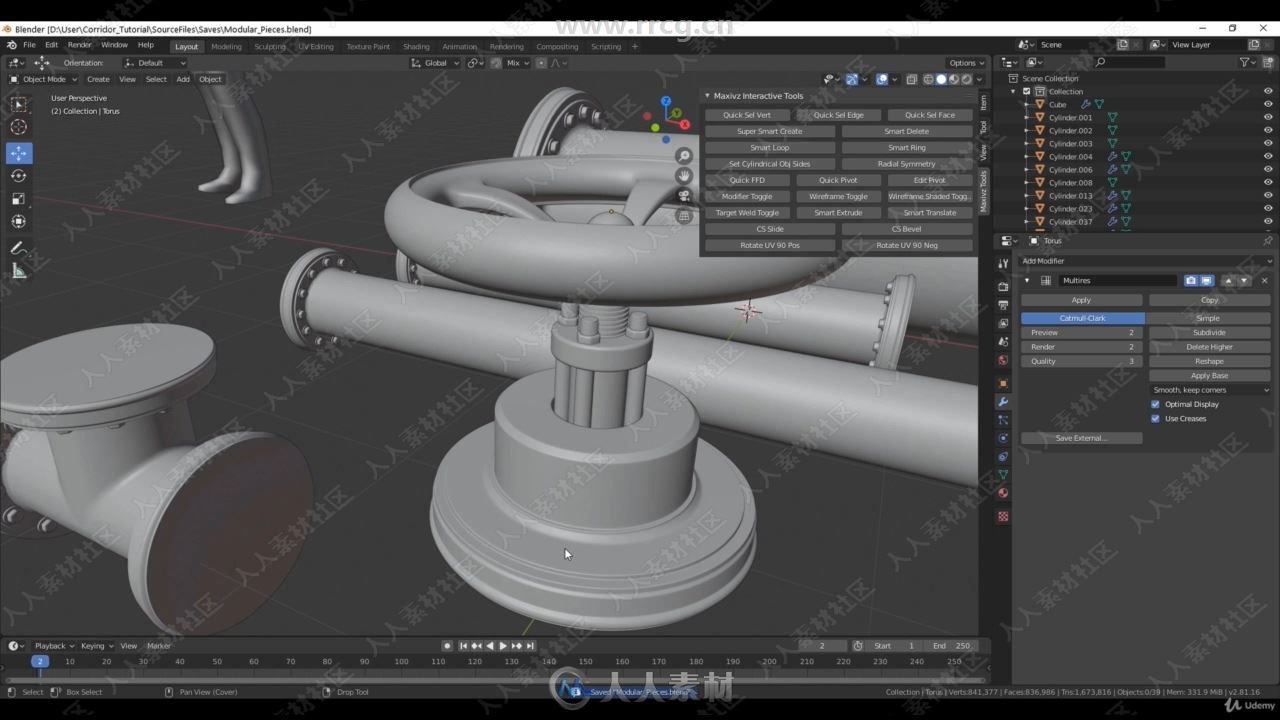This screenshot has width=1280, height=720.
Task: Toggle auto keying record button
Action: point(448,646)
